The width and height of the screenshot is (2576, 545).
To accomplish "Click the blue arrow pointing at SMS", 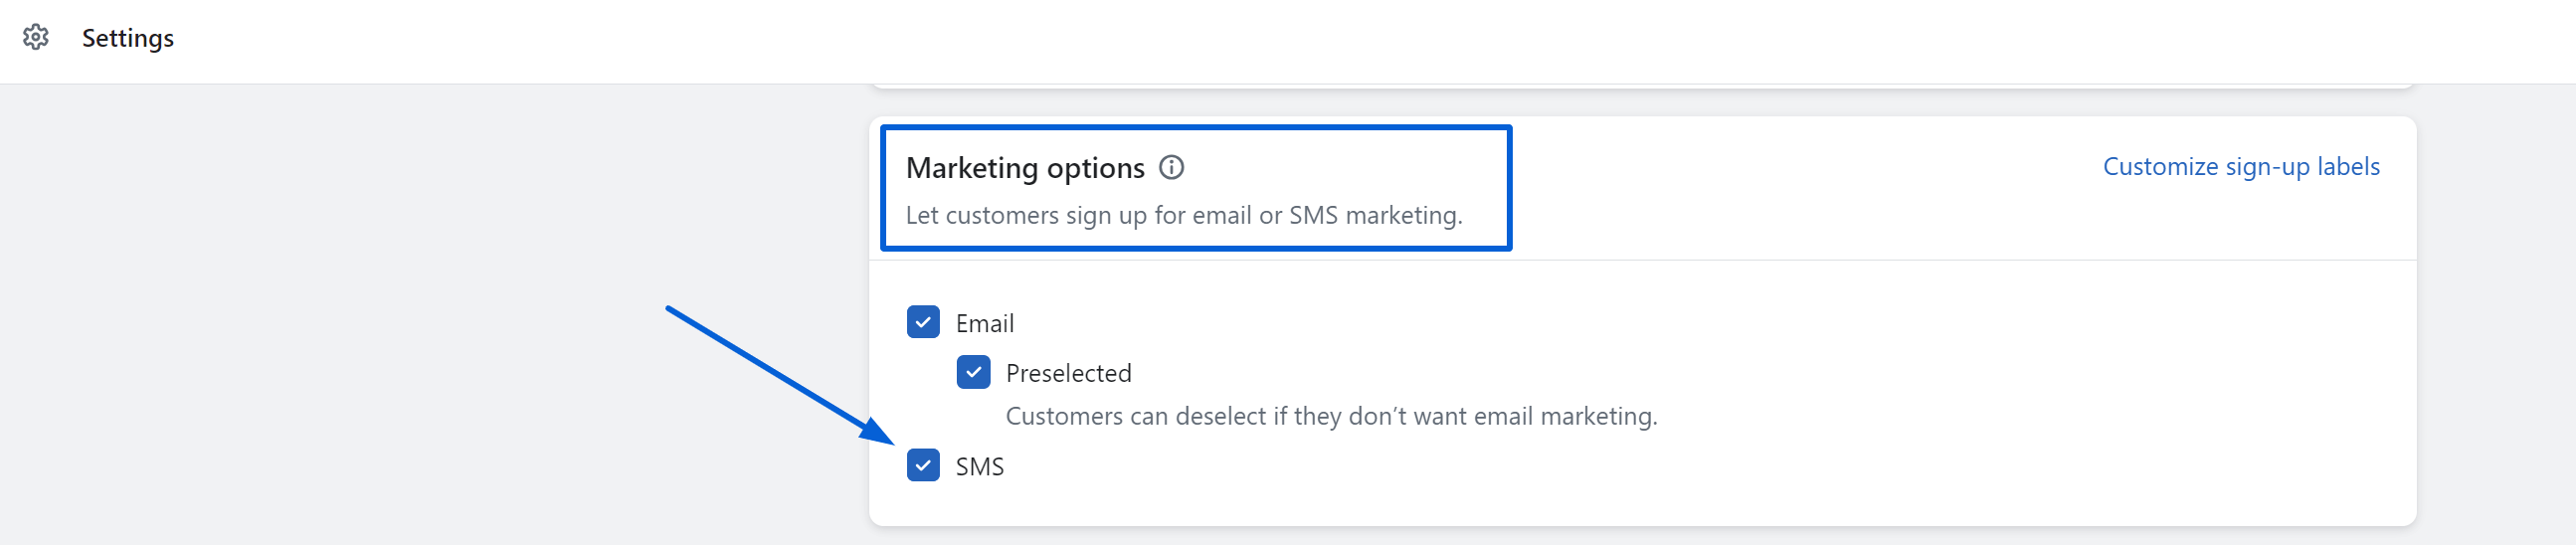I will click(779, 375).
